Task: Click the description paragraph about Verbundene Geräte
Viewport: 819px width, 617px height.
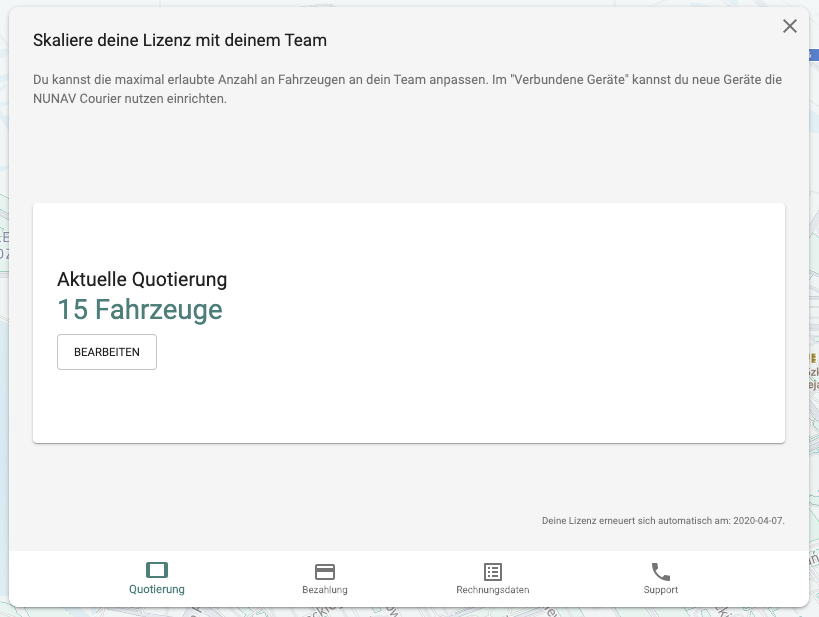Action: tap(407, 89)
